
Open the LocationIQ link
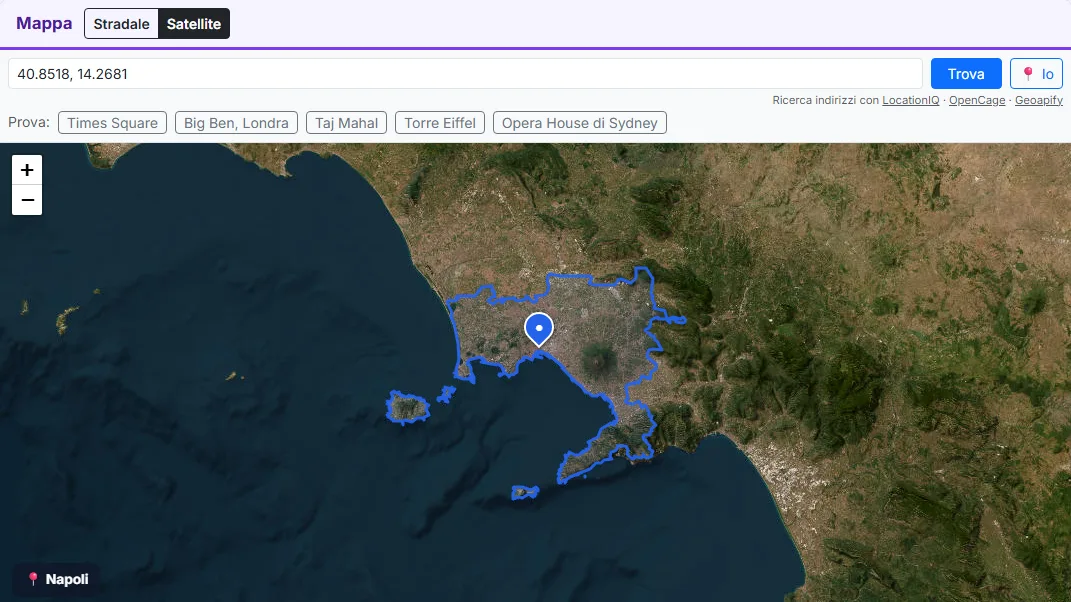pos(910,100)
